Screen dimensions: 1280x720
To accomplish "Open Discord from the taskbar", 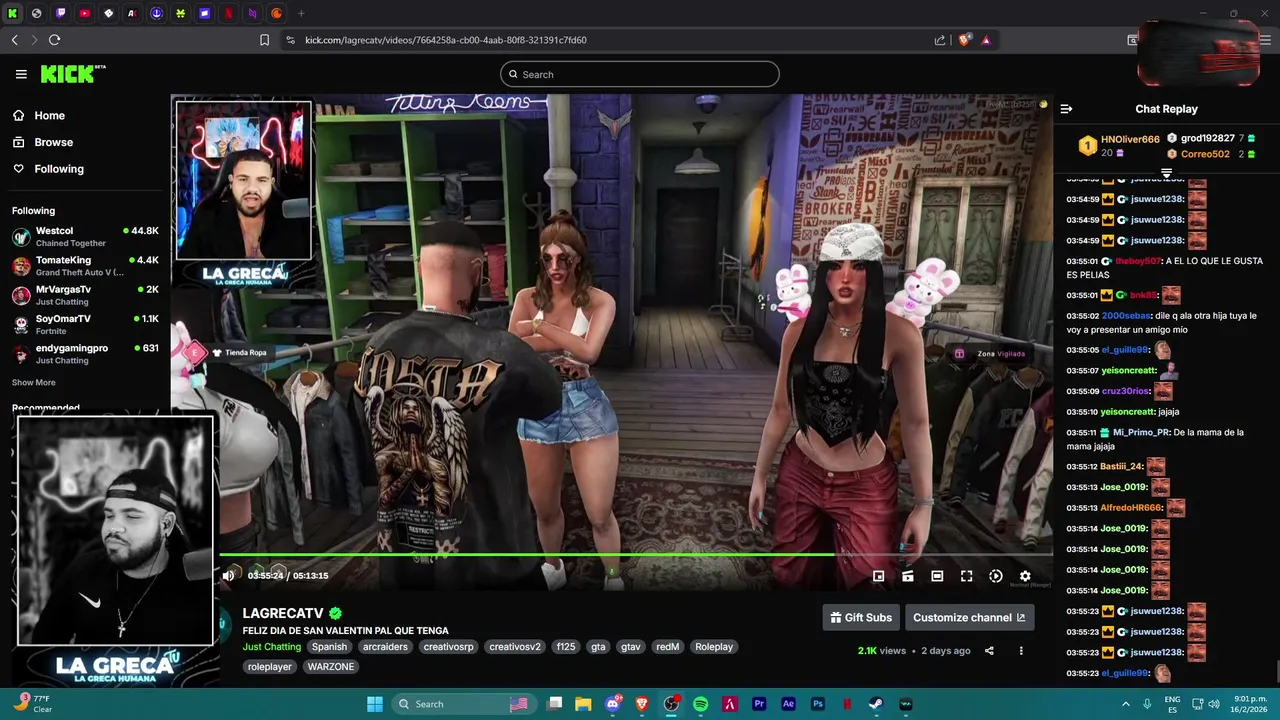I will tap(613, 704).
